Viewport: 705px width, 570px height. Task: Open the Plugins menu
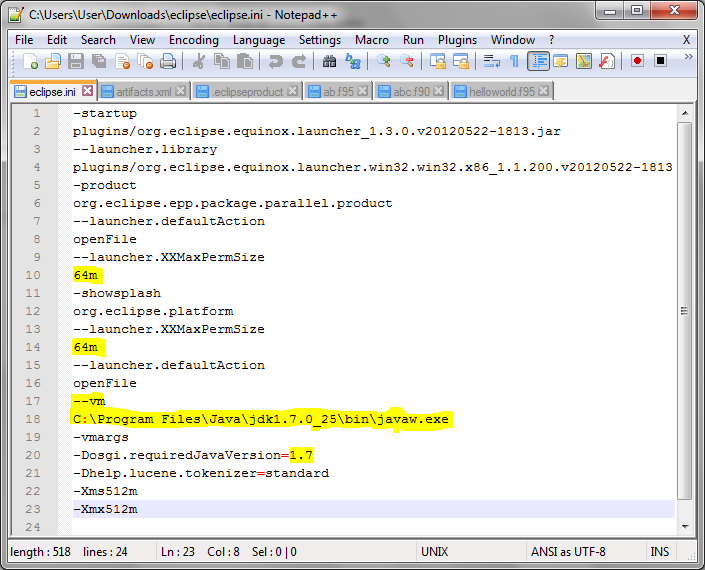(x=457, y=40)
